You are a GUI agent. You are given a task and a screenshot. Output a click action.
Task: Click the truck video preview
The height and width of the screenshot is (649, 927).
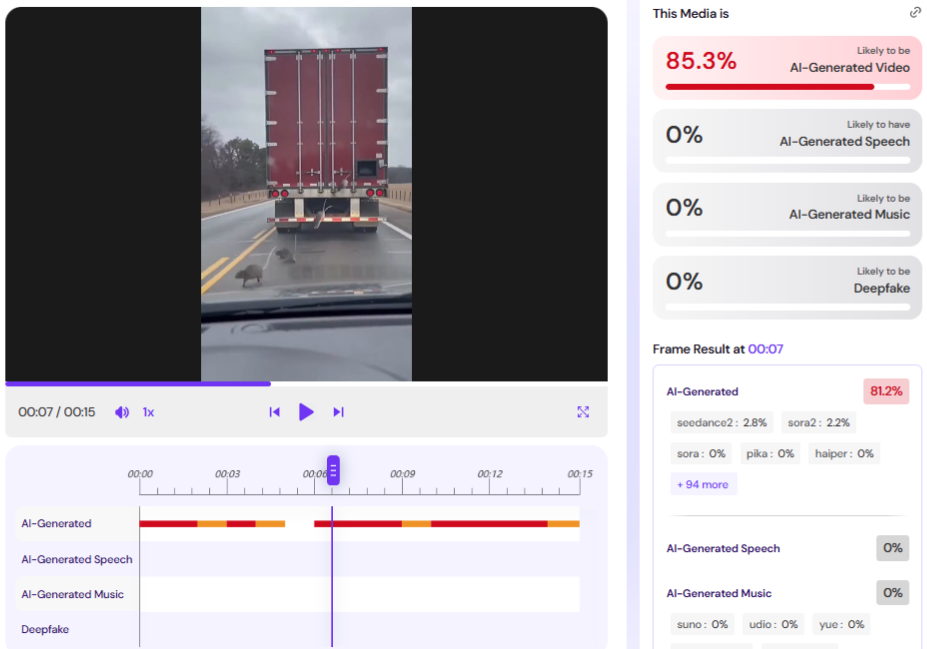(x=306, y=194)
